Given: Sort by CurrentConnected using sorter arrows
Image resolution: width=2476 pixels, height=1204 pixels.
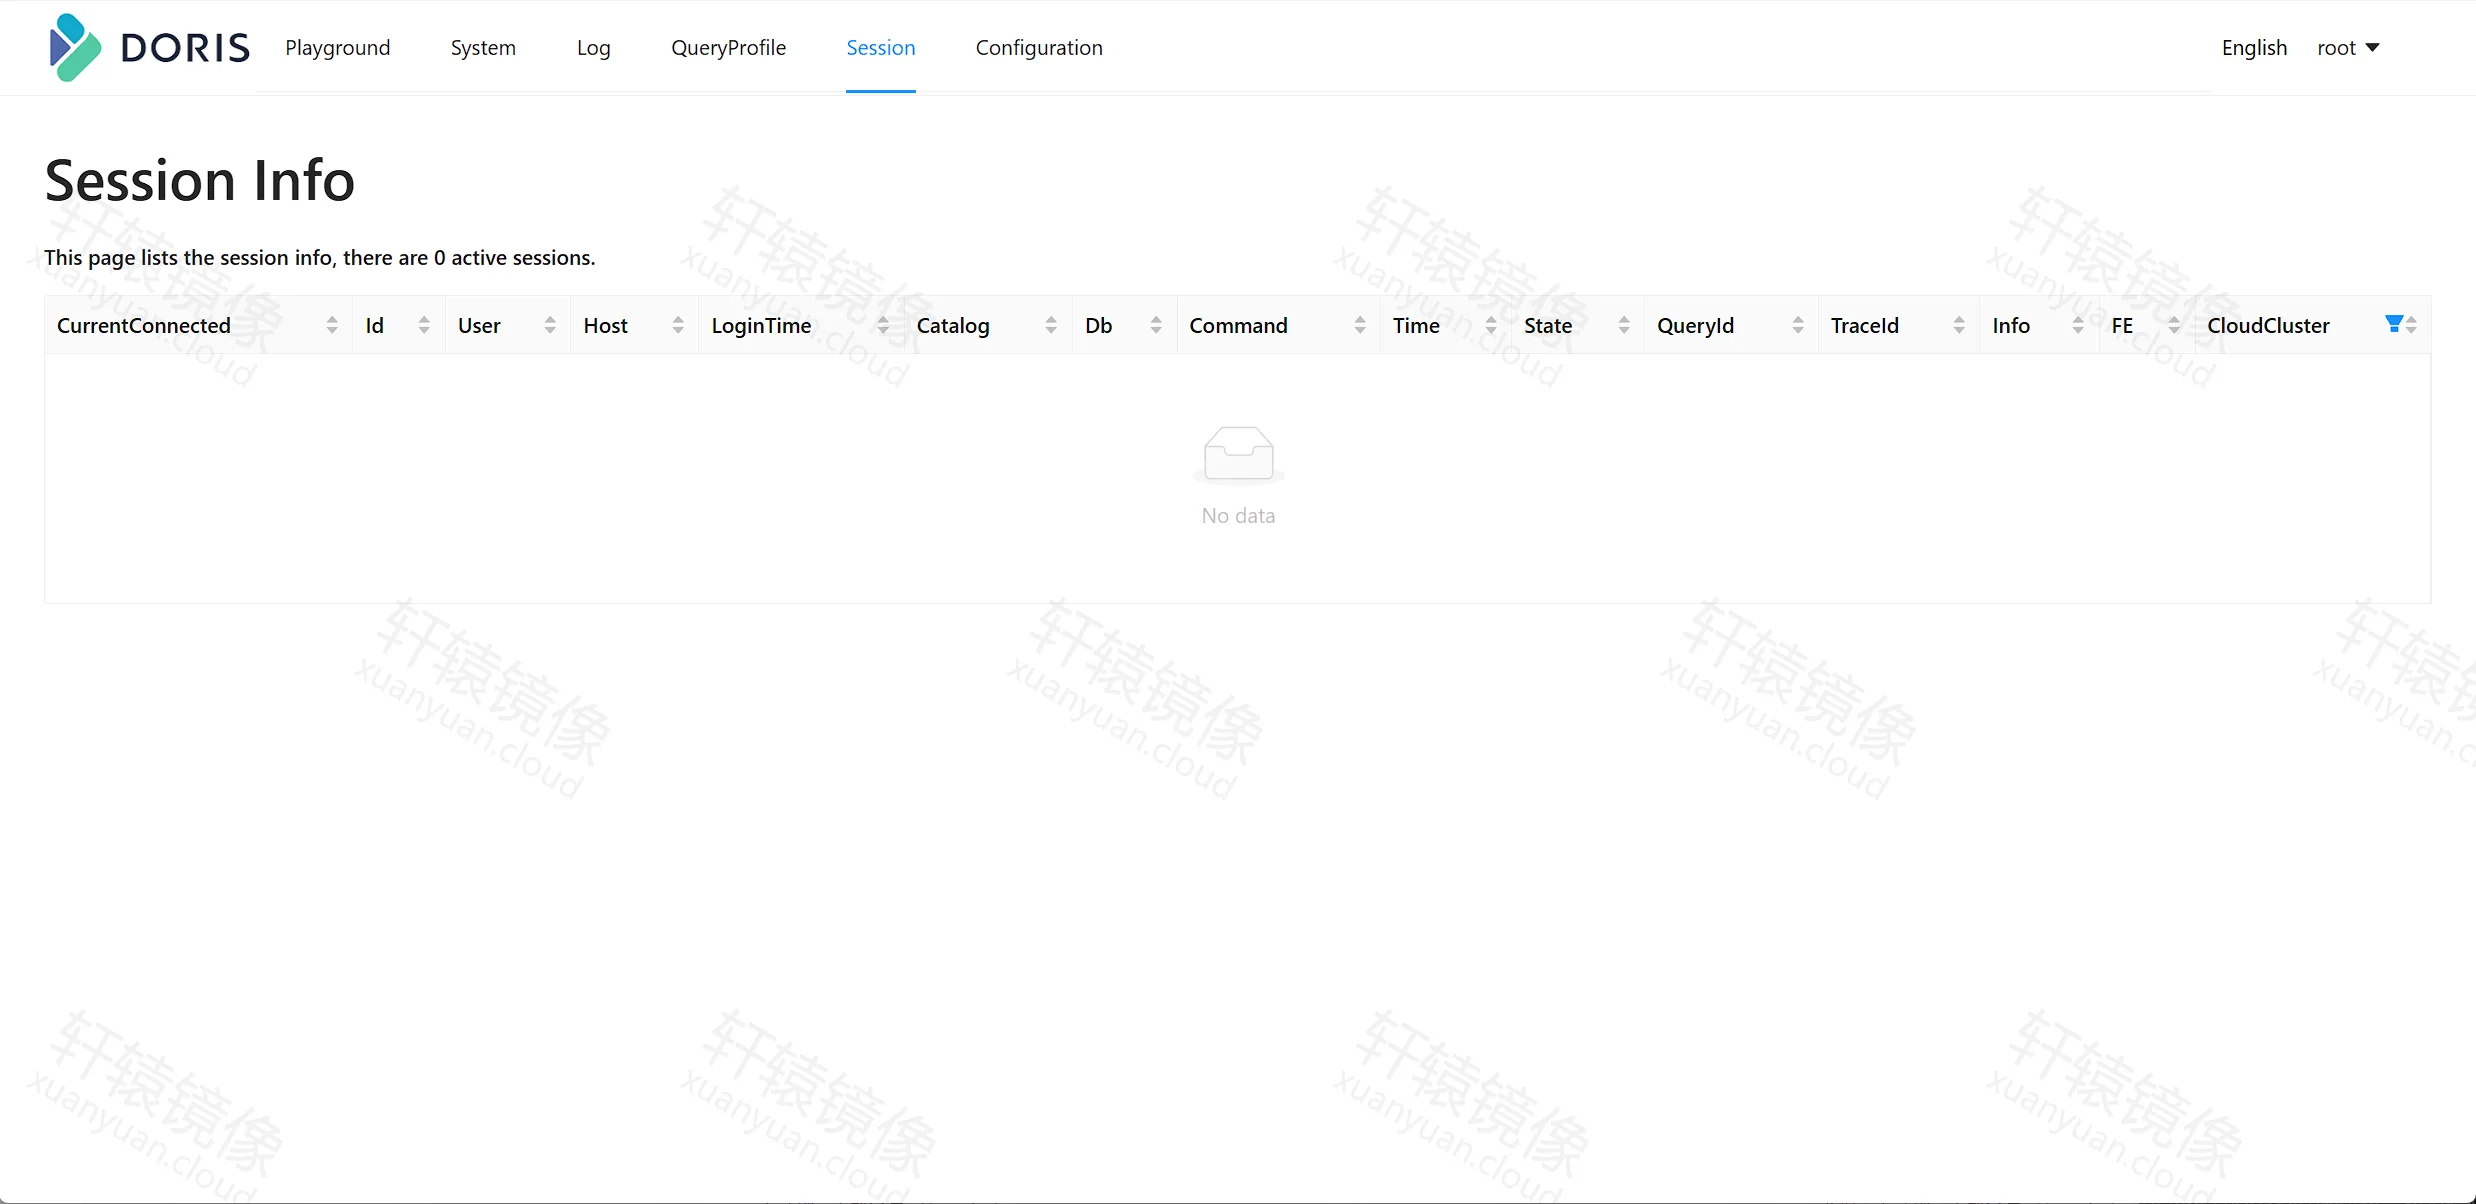Looking at the screenshot, I should pyautogui.click(x=331, y=325).
